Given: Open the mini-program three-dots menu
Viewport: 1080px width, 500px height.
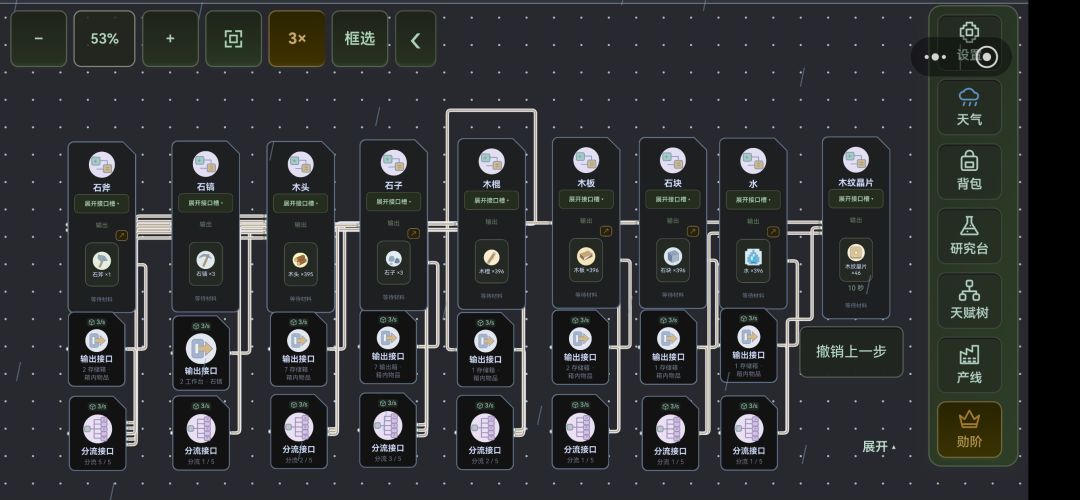Looking at the screenshot, I should tap(935, 57).
